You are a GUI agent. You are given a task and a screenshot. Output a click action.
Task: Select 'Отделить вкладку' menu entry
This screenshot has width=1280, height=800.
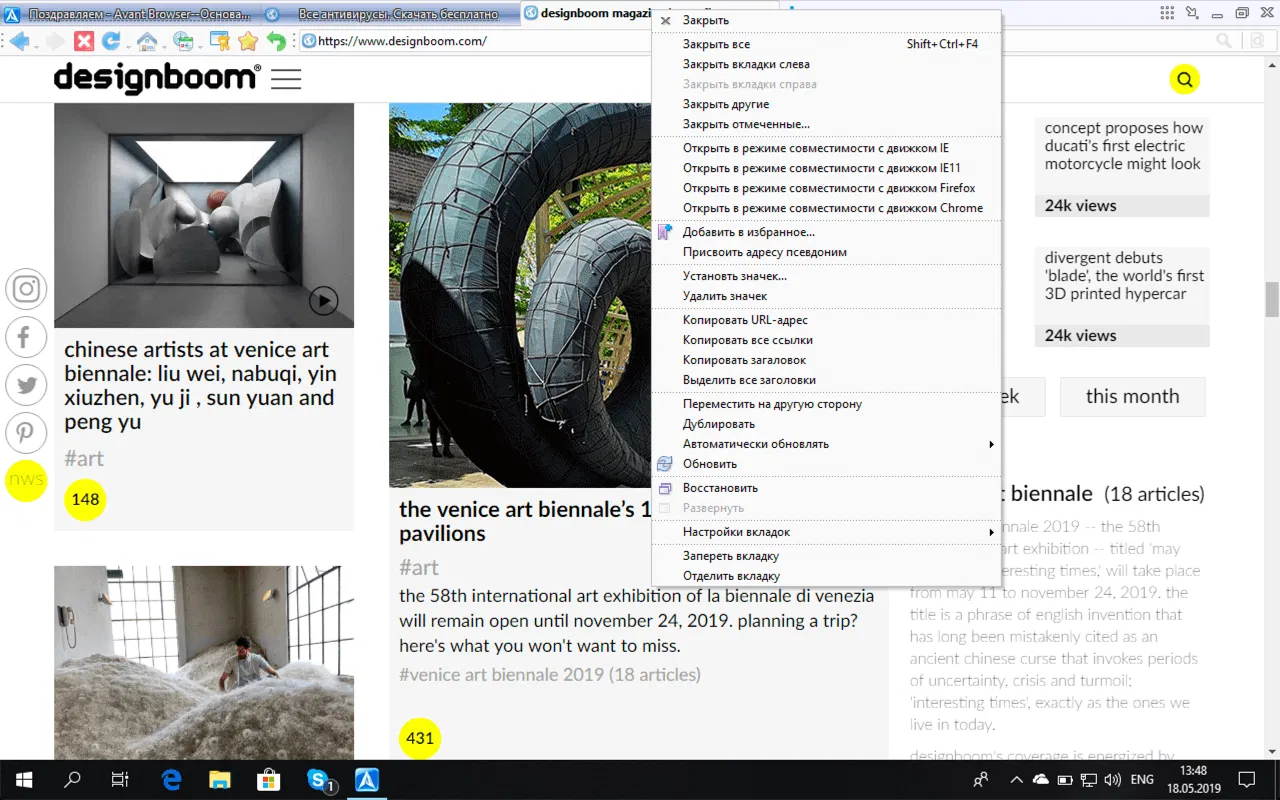pyautogui.click(x=826, y=576)
